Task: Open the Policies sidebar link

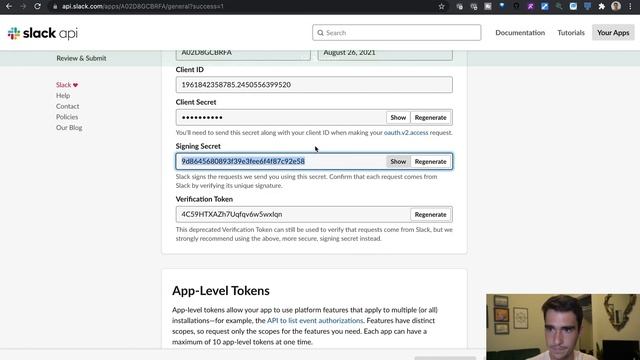Action: pyautogui.click(x=67, y=117)
